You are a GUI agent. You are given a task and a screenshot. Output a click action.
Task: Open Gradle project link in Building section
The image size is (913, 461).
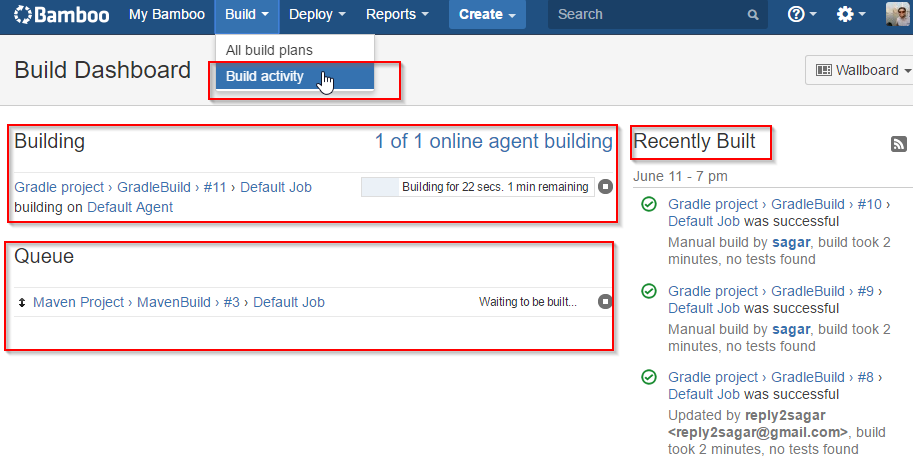(x=59, y=187)
